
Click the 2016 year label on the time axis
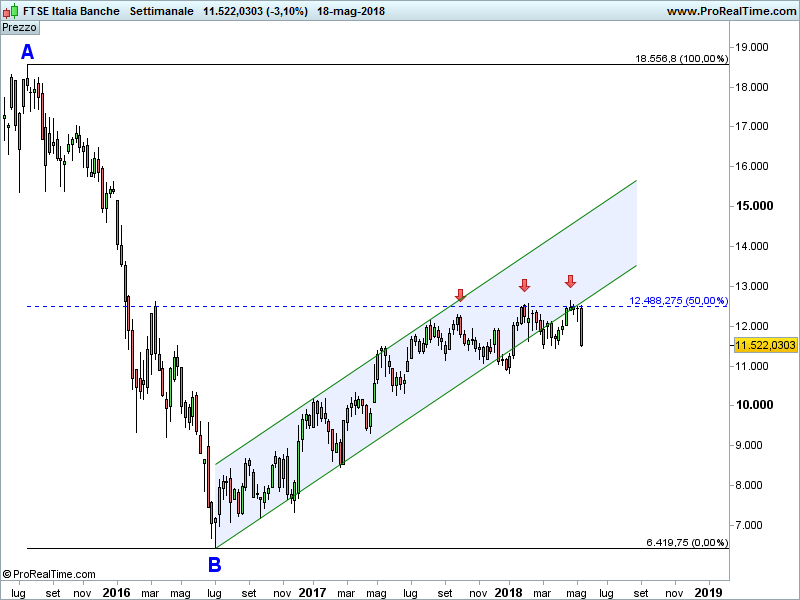[116, 592]
